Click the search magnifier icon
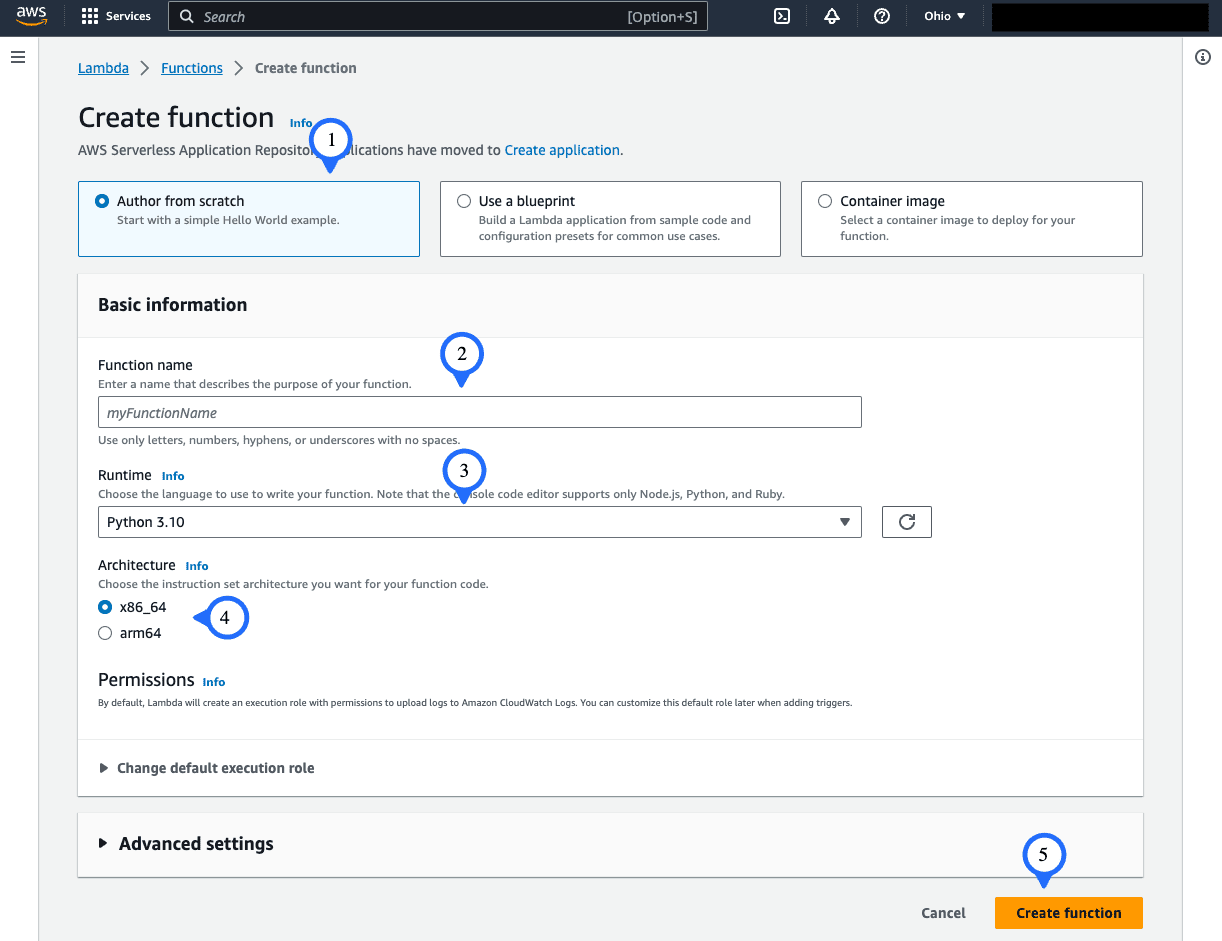The image size is (1222, 941). (x=186, y=17)
